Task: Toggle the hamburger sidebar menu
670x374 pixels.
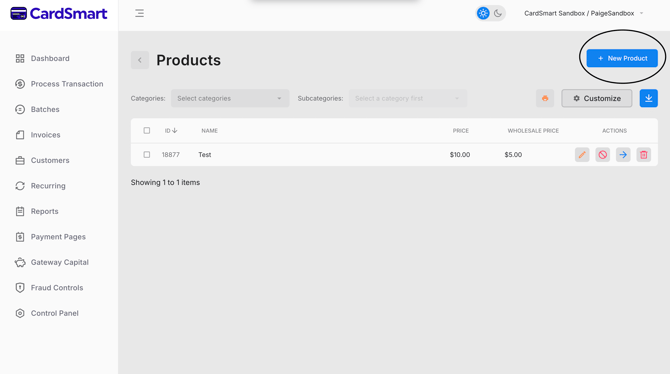Action: click(139, 13)
